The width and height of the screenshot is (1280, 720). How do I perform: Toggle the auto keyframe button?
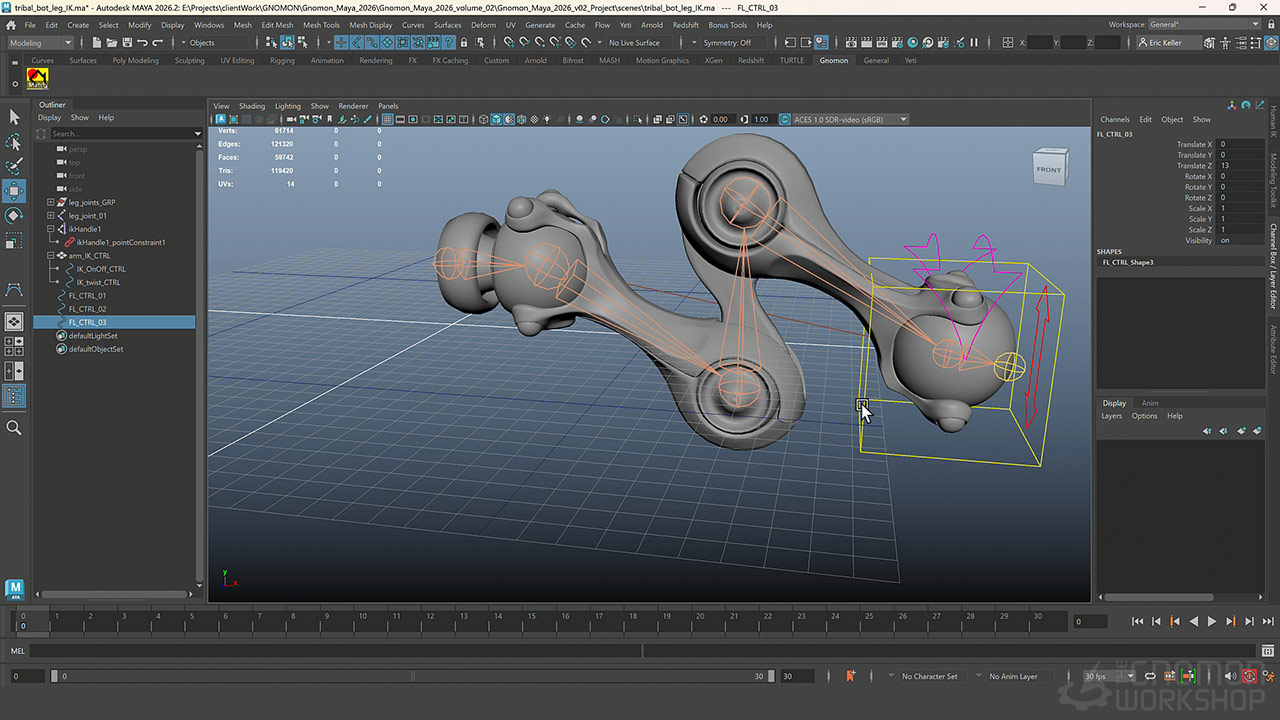(1249, 677)
